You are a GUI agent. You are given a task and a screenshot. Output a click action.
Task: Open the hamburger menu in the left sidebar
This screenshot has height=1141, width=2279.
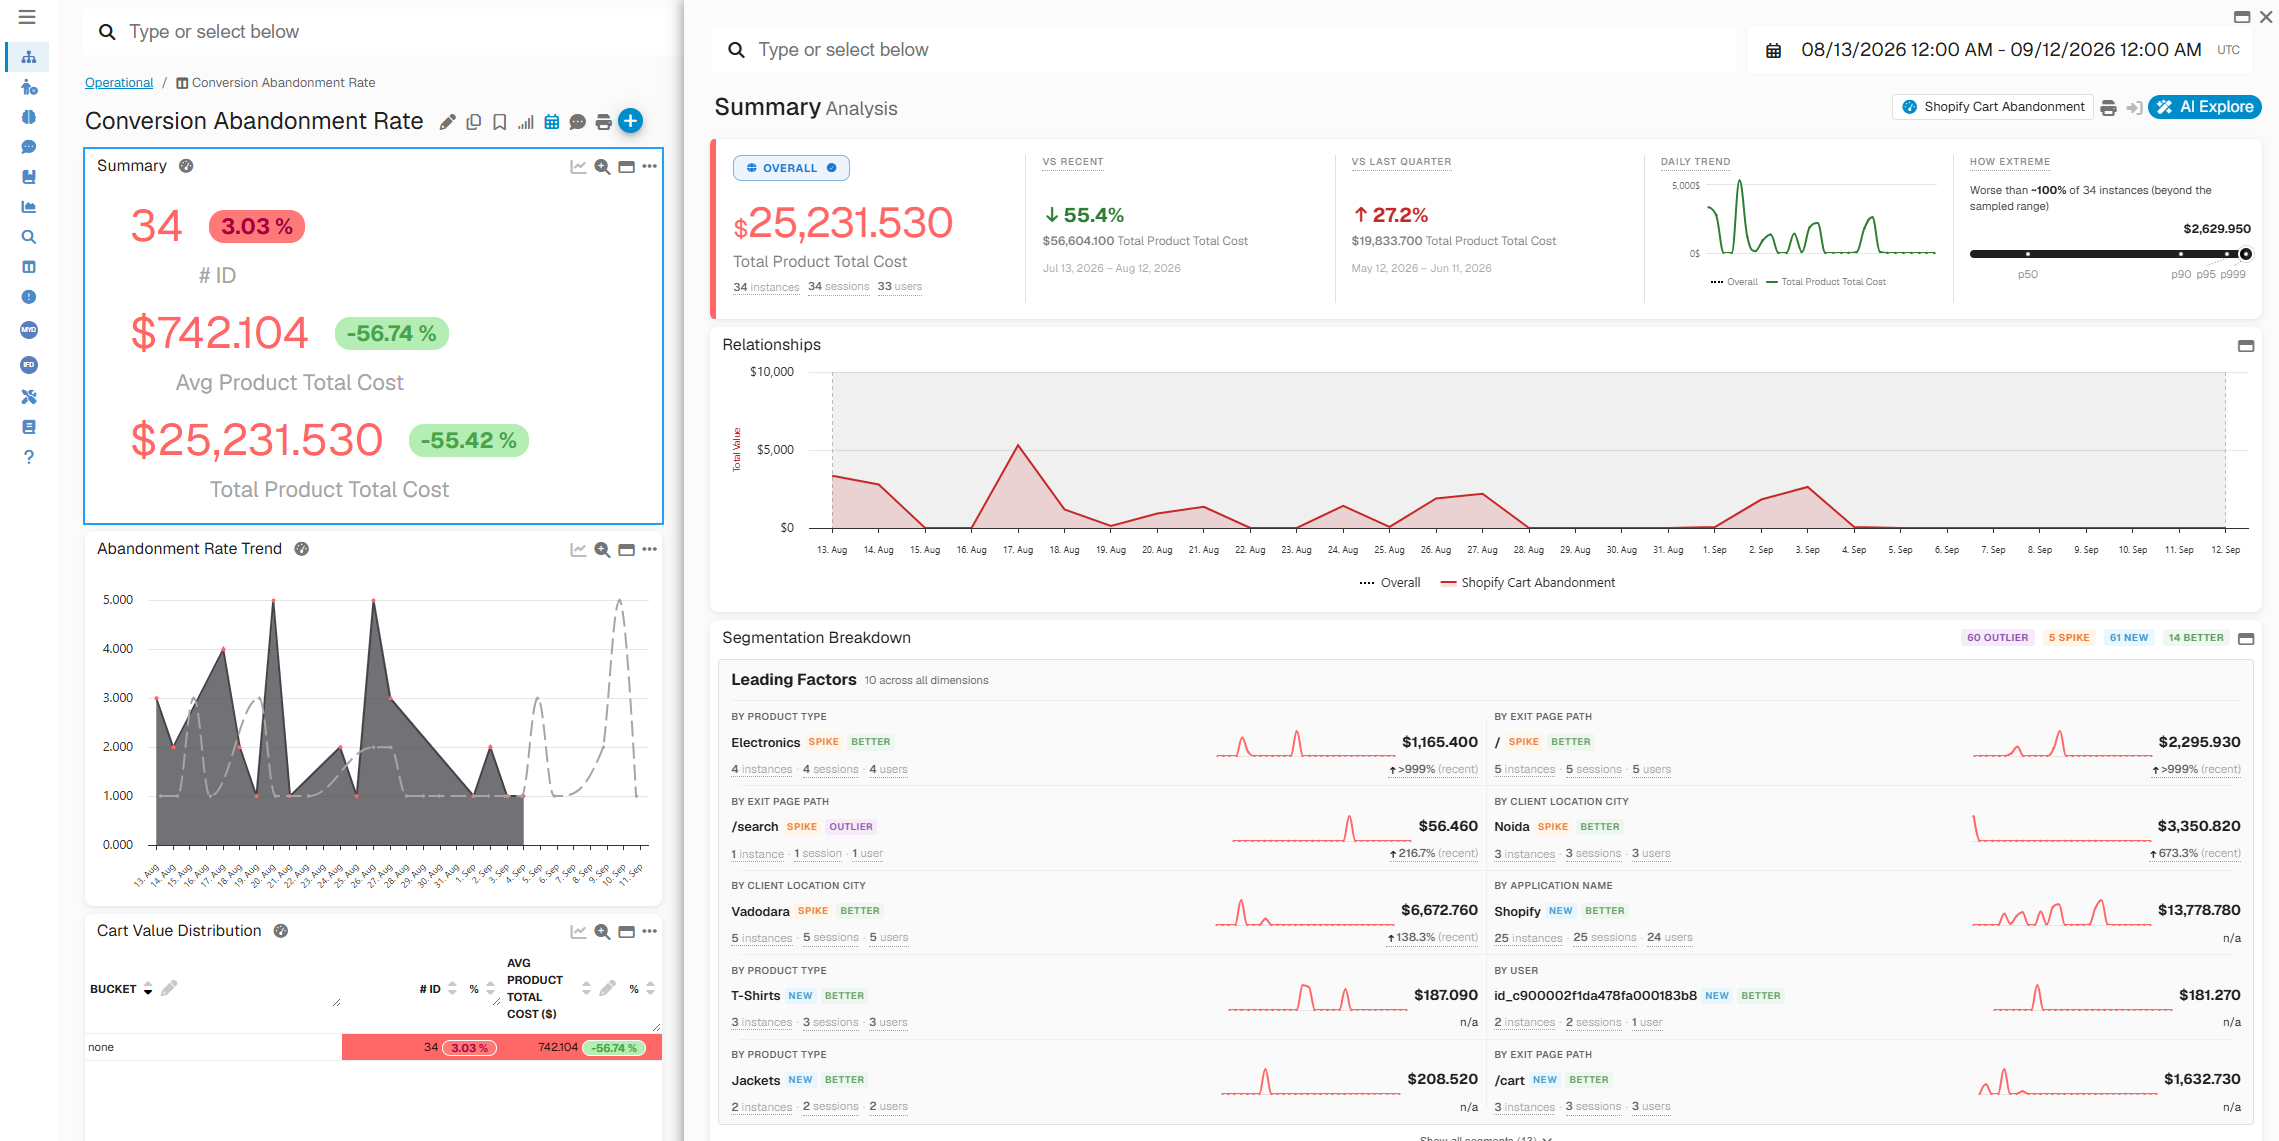tap(27, 17)
